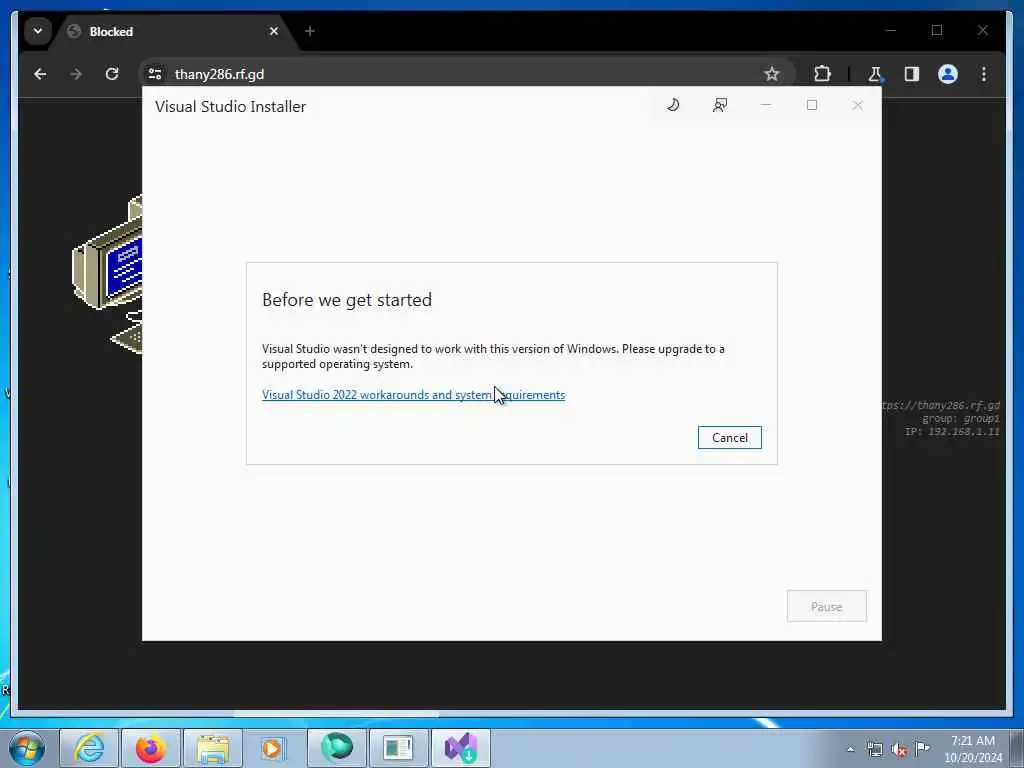This screenshot has width=1024, height=768.
Task: Select the Blocked browser tab
Action: pos(173,31)
